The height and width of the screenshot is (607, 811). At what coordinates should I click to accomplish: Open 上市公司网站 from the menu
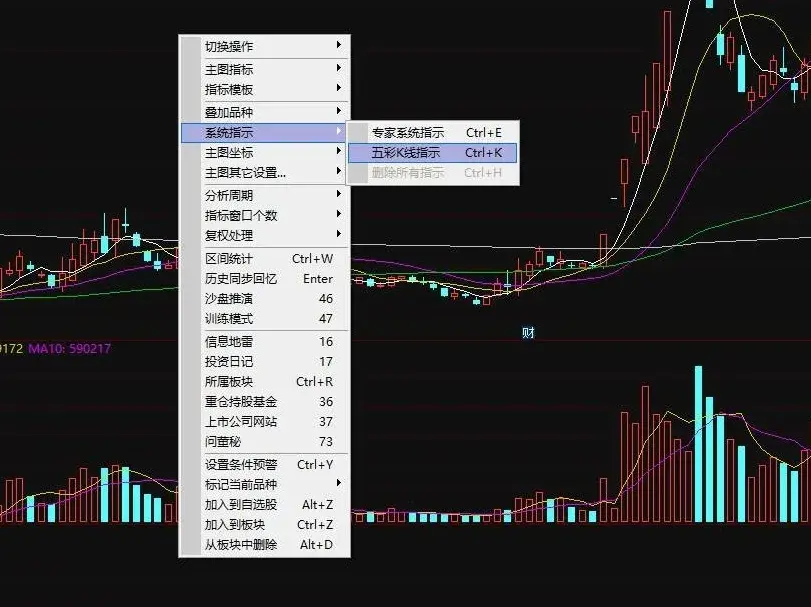pos(265,422)
